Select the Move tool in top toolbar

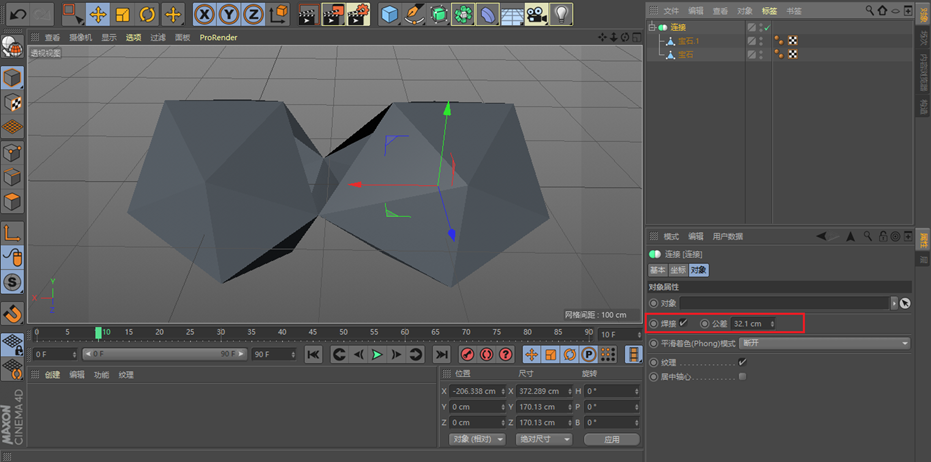coord(97,14)
